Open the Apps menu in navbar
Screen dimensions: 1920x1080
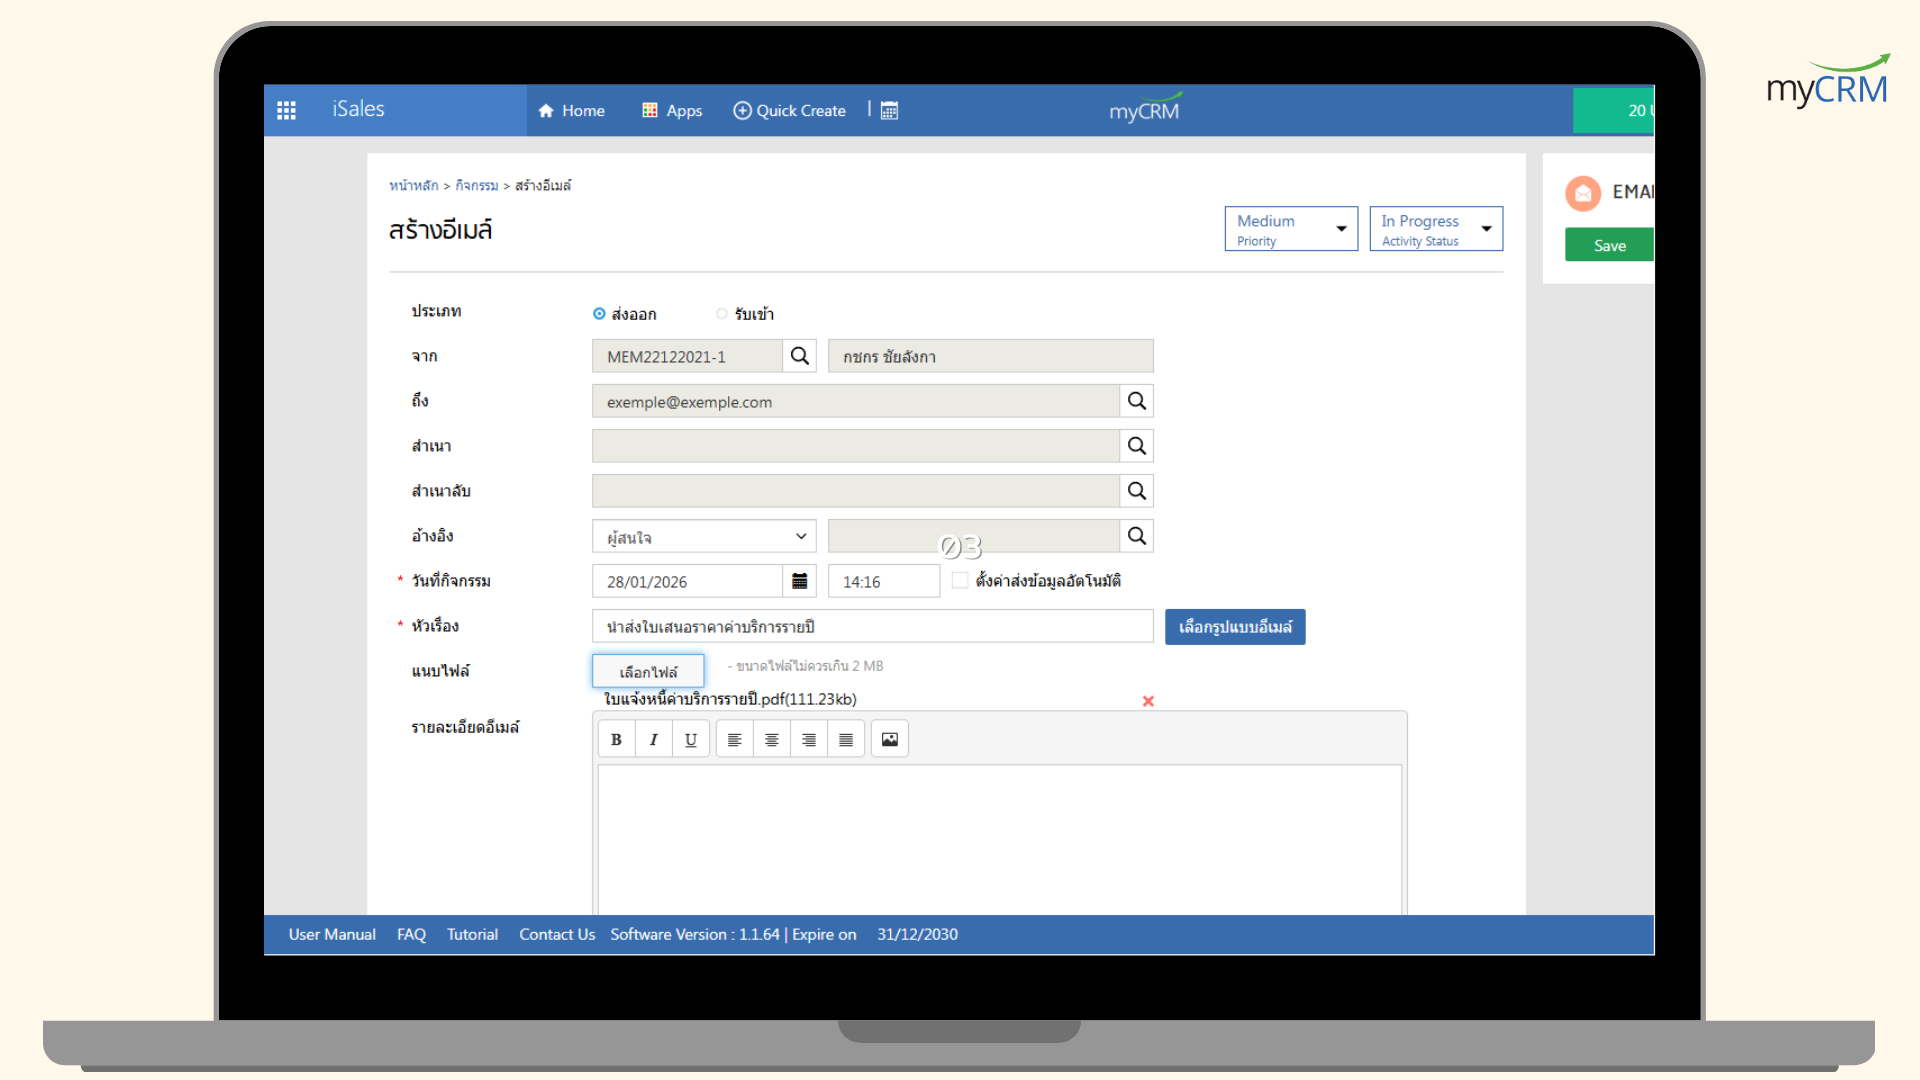[672, 110]
